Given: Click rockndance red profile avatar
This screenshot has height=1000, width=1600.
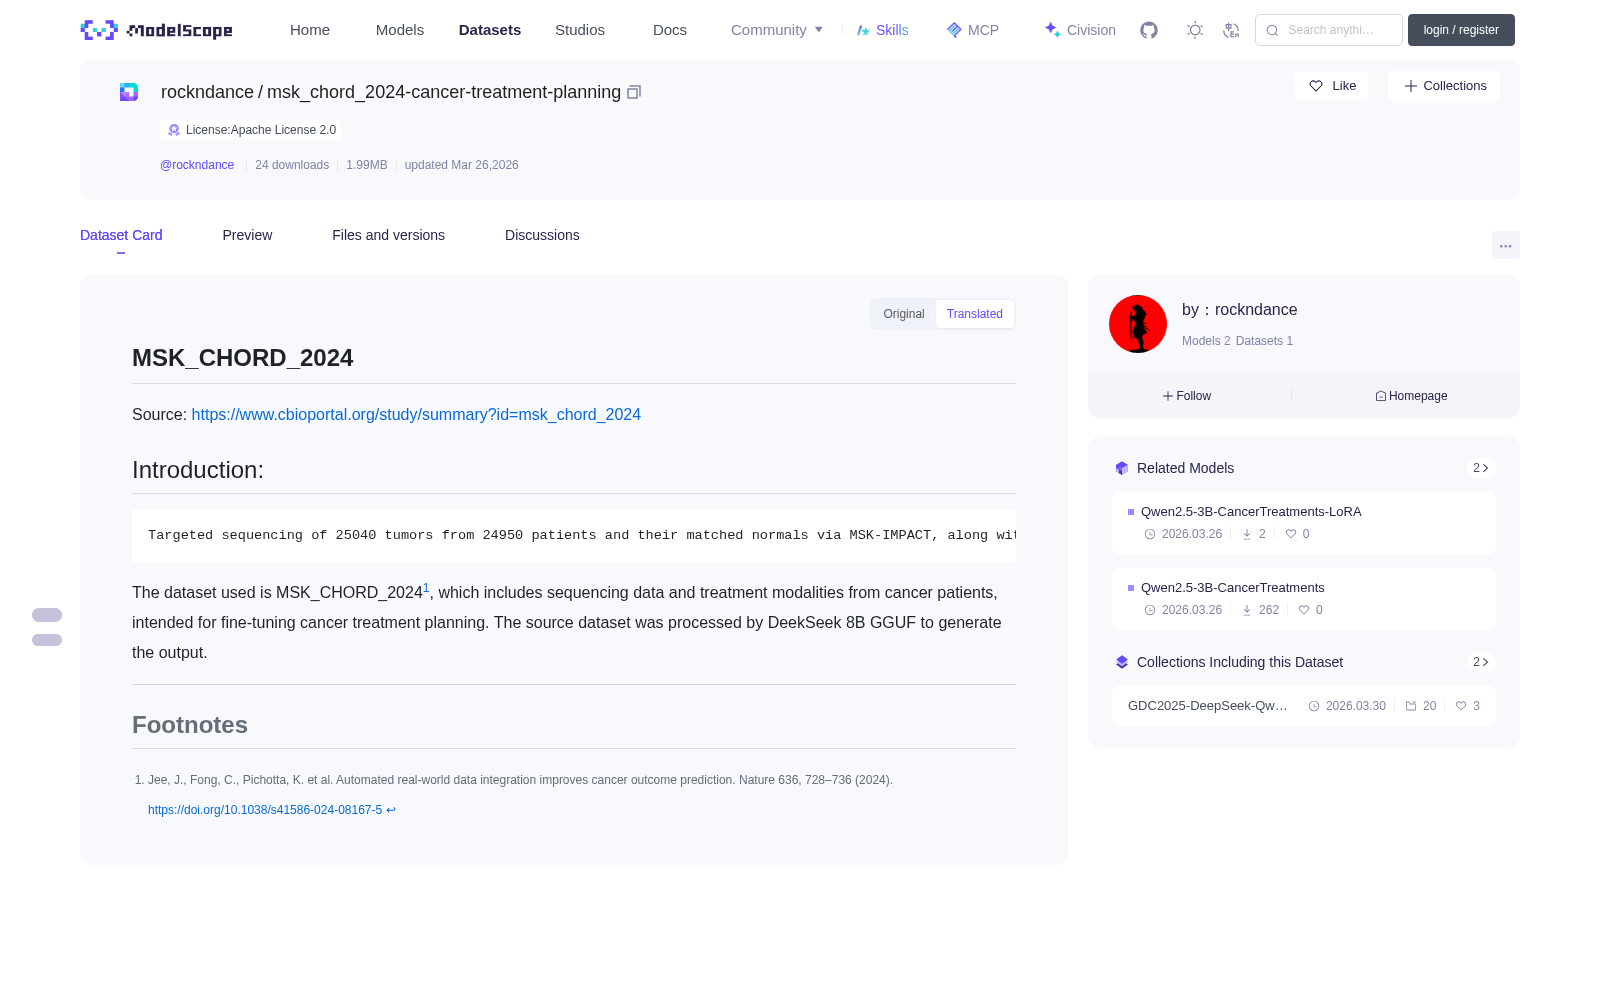Looking at the screenshot, I should click(x=1138, y=324).
